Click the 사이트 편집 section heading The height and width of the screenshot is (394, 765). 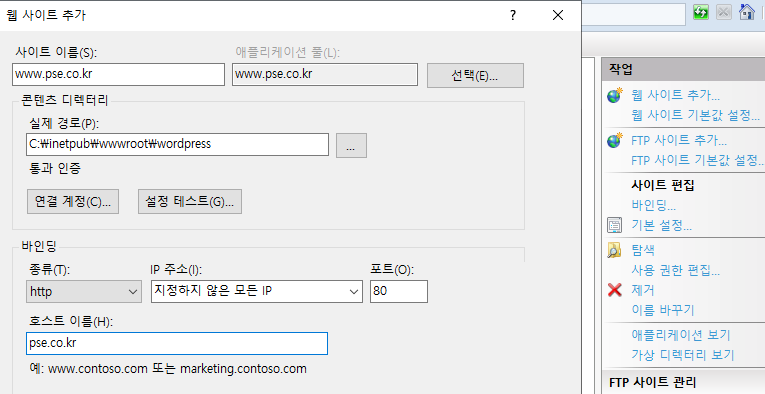[663, 185]
